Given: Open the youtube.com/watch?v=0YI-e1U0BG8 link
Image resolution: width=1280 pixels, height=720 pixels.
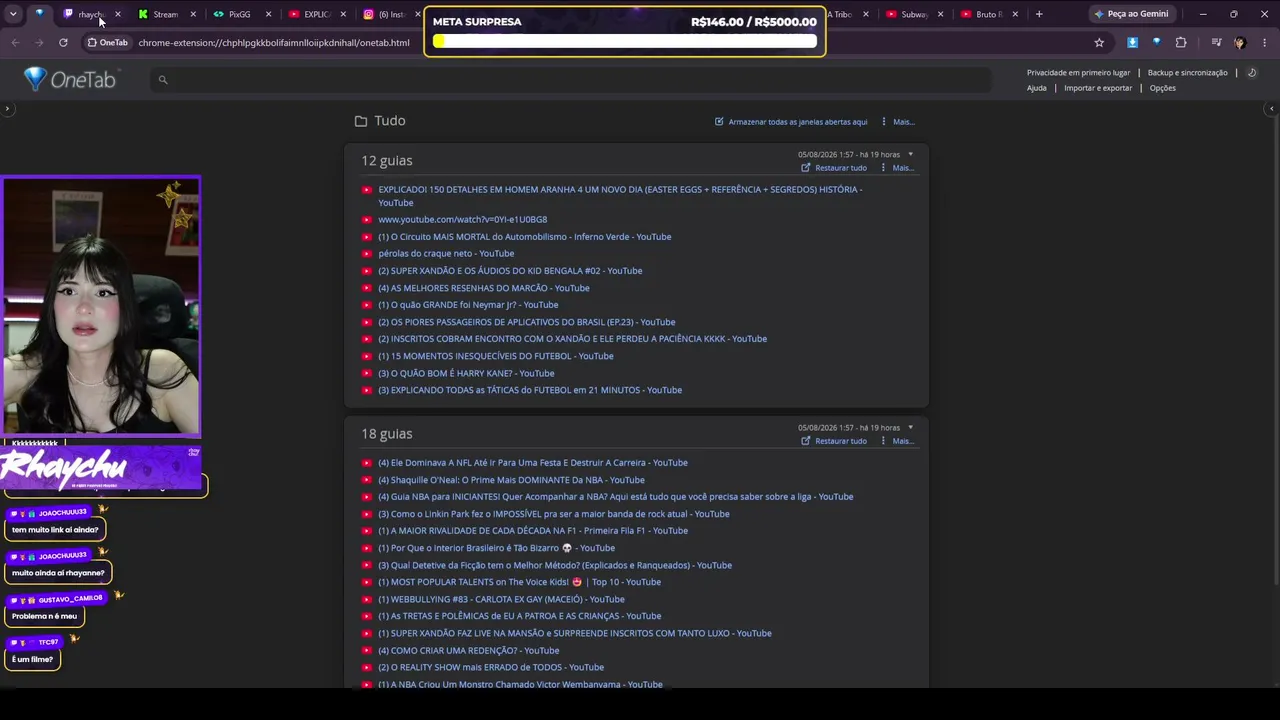Looking at the screenshot, I should [x=462, y=220].
